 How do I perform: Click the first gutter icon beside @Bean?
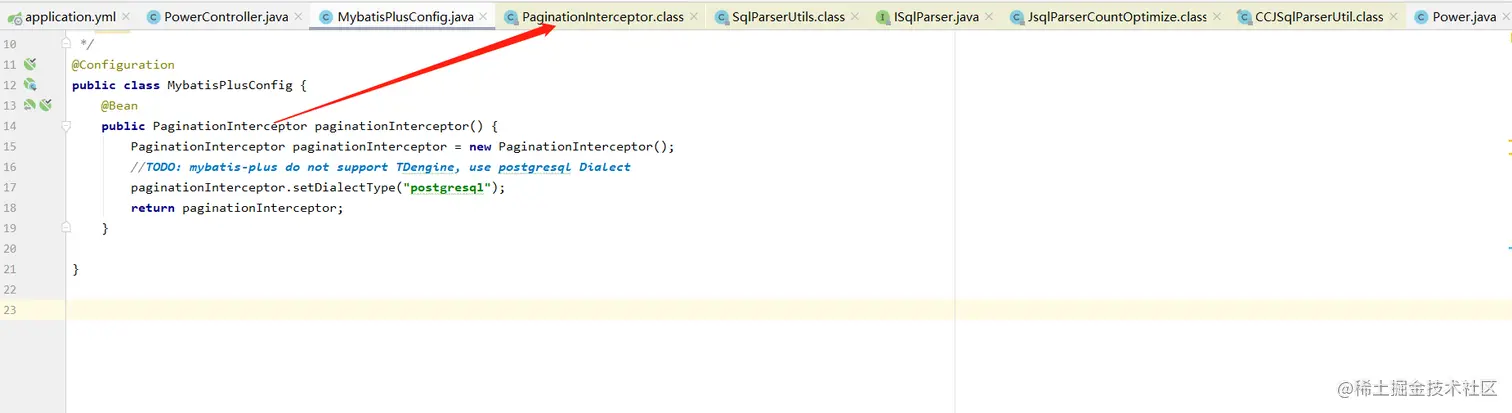30,105
